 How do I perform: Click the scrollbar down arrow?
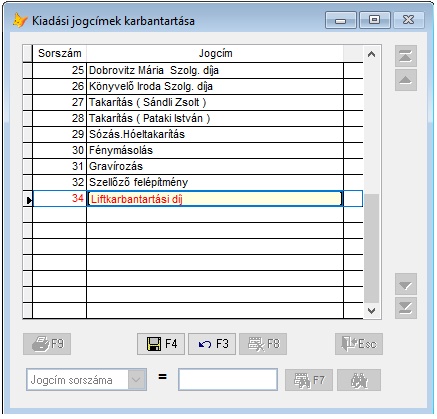pos(371,311)
